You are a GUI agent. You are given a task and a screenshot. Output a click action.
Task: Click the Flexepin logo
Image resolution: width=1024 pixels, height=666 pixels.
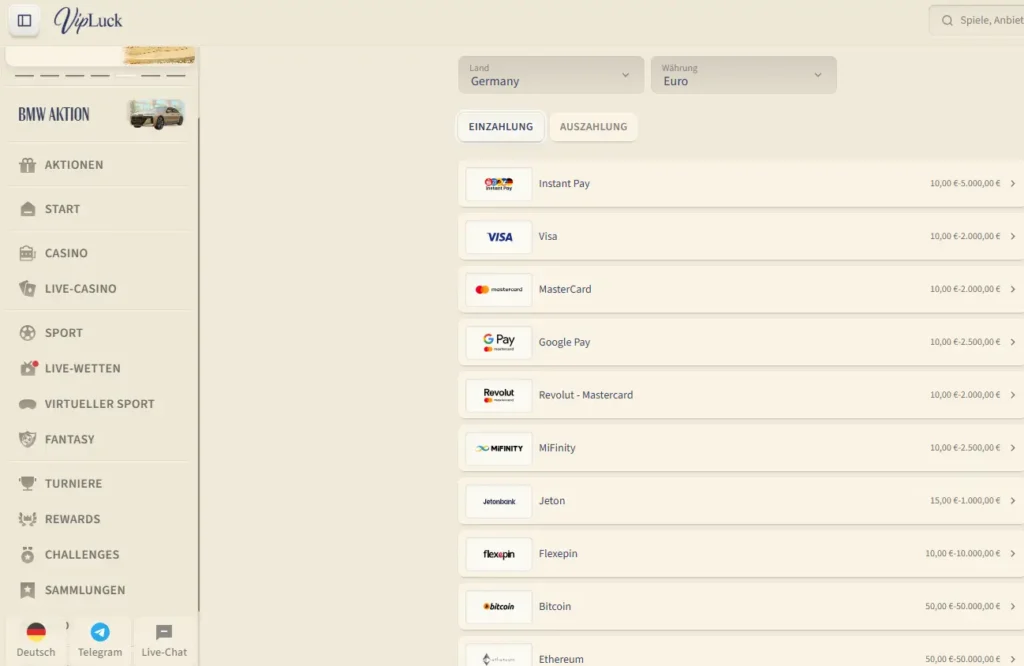(x=499, y=554)
